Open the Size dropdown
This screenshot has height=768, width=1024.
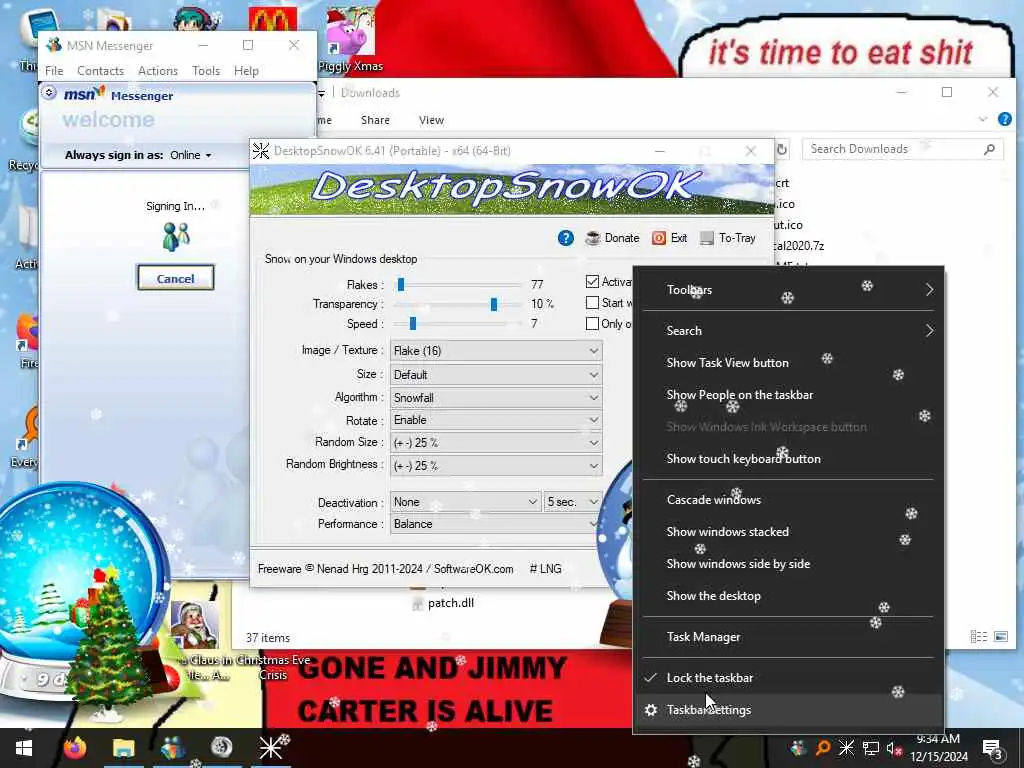coord(496,375)
